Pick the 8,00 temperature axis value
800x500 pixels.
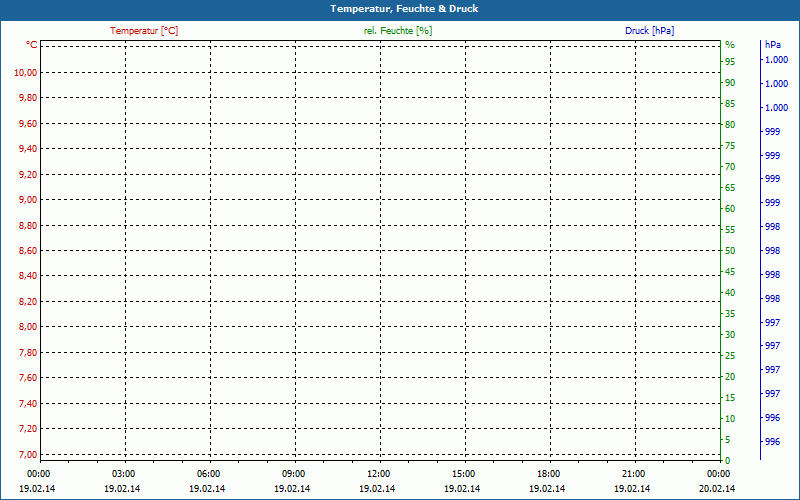pos(25,327)
